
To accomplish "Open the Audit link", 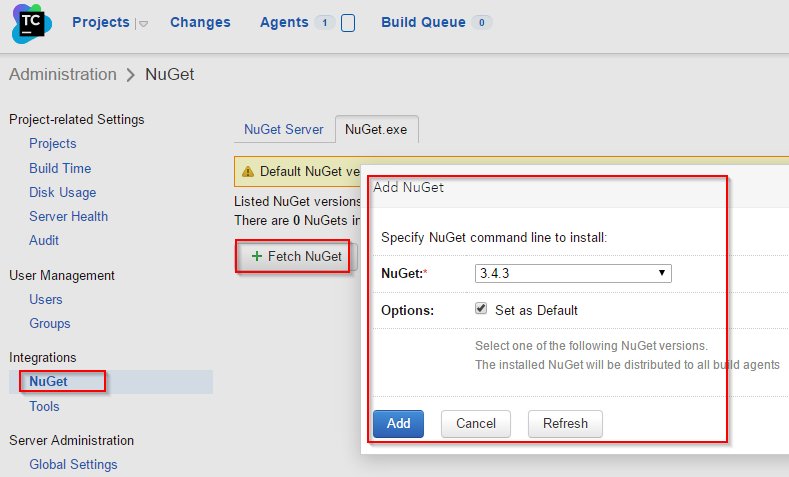I will [44, 241].
